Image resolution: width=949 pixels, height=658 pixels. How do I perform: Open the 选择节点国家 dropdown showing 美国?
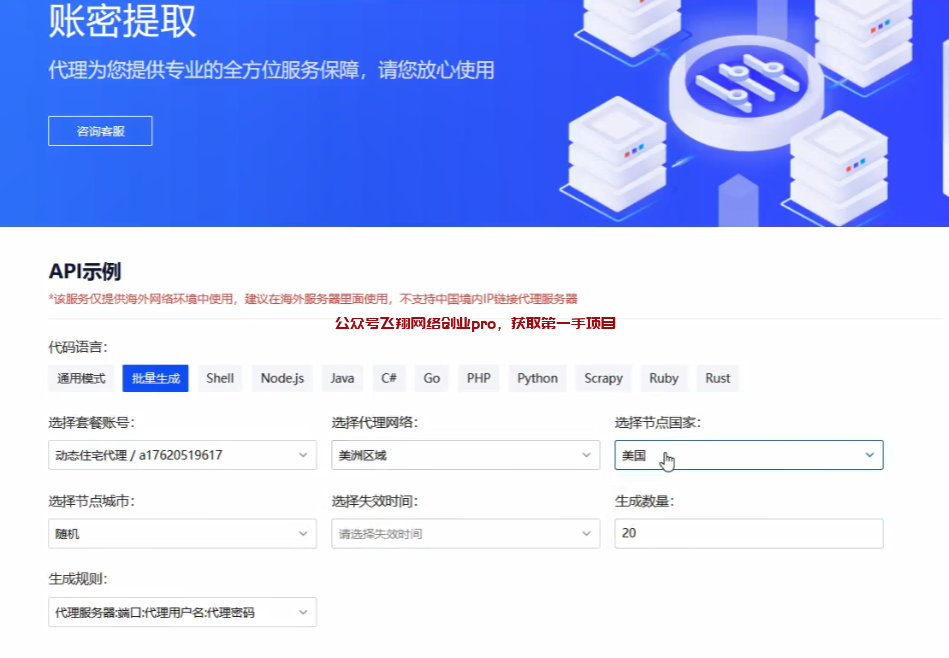click(748, 455)
